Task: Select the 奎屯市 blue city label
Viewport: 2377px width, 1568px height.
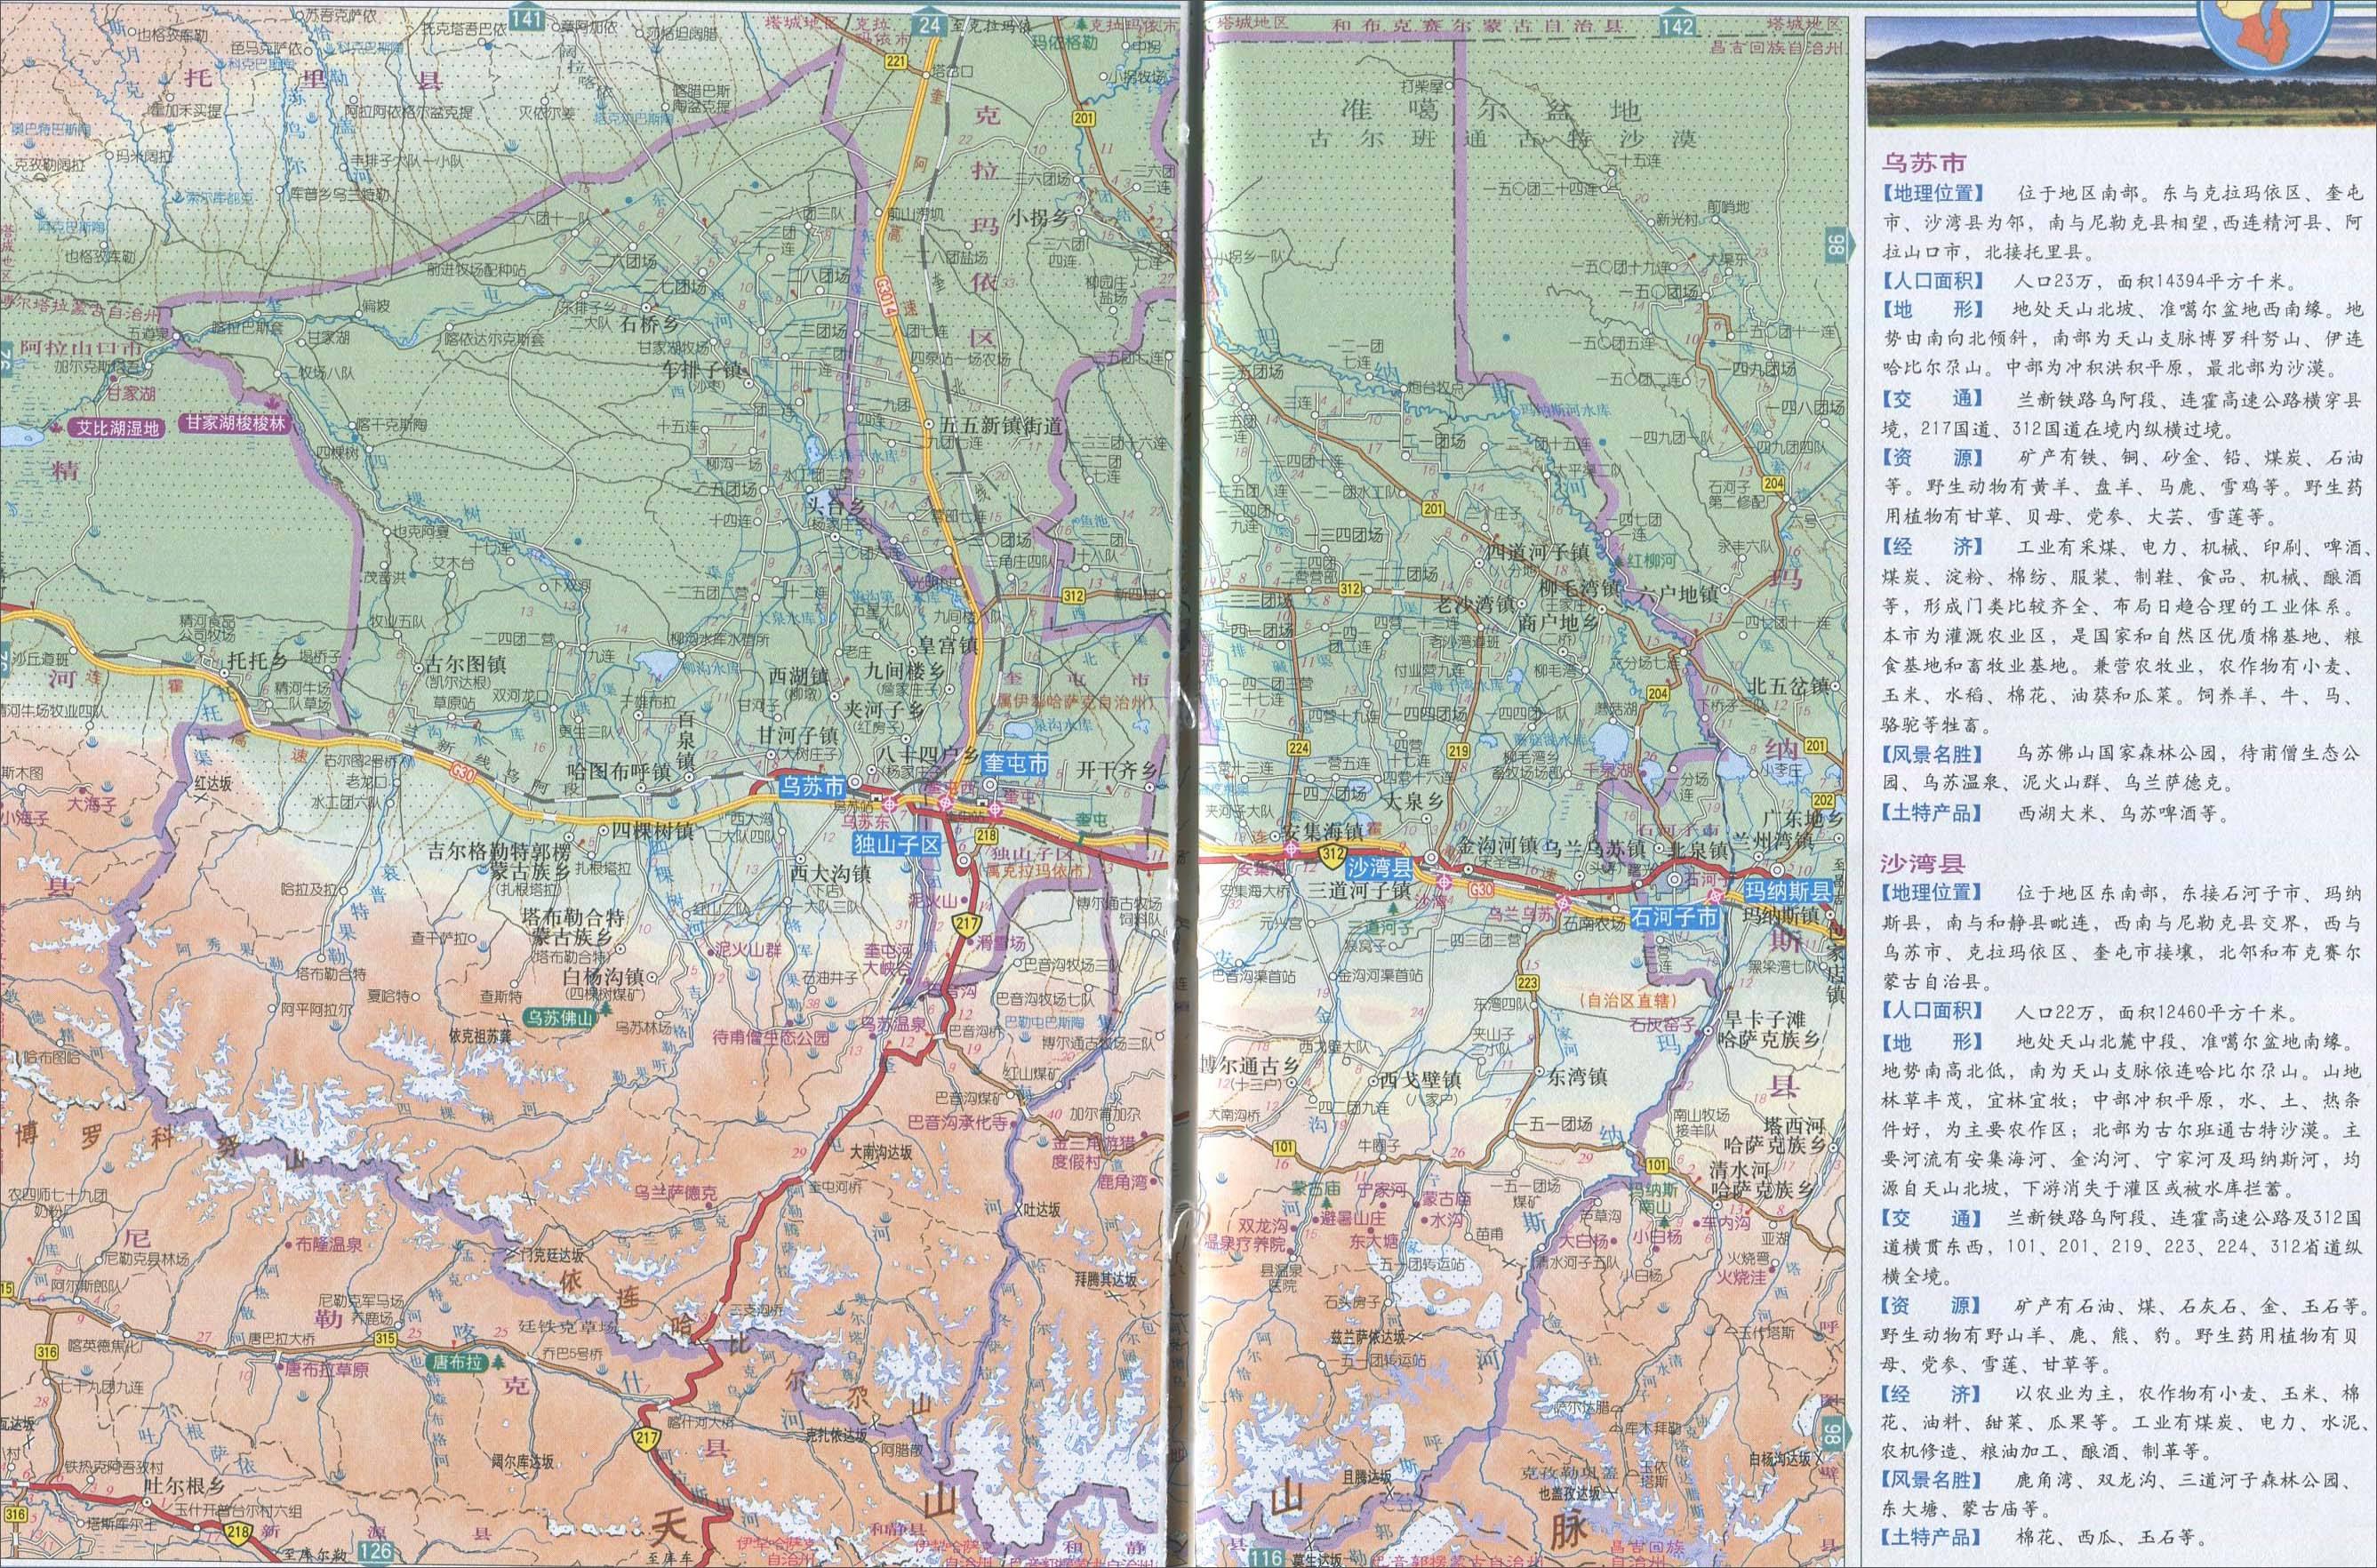Action: point(1016,764)
